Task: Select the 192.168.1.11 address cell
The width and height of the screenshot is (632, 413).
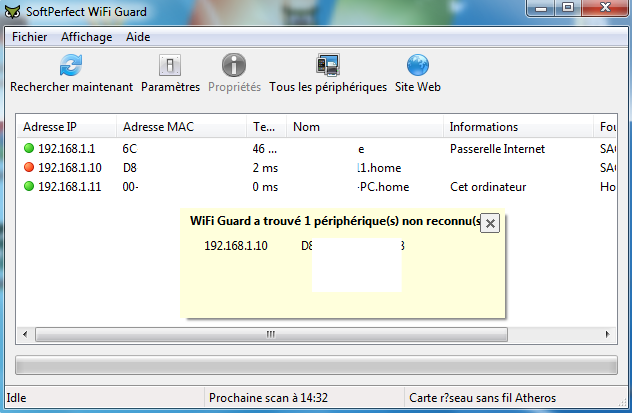Action: (x=69, y=187)
